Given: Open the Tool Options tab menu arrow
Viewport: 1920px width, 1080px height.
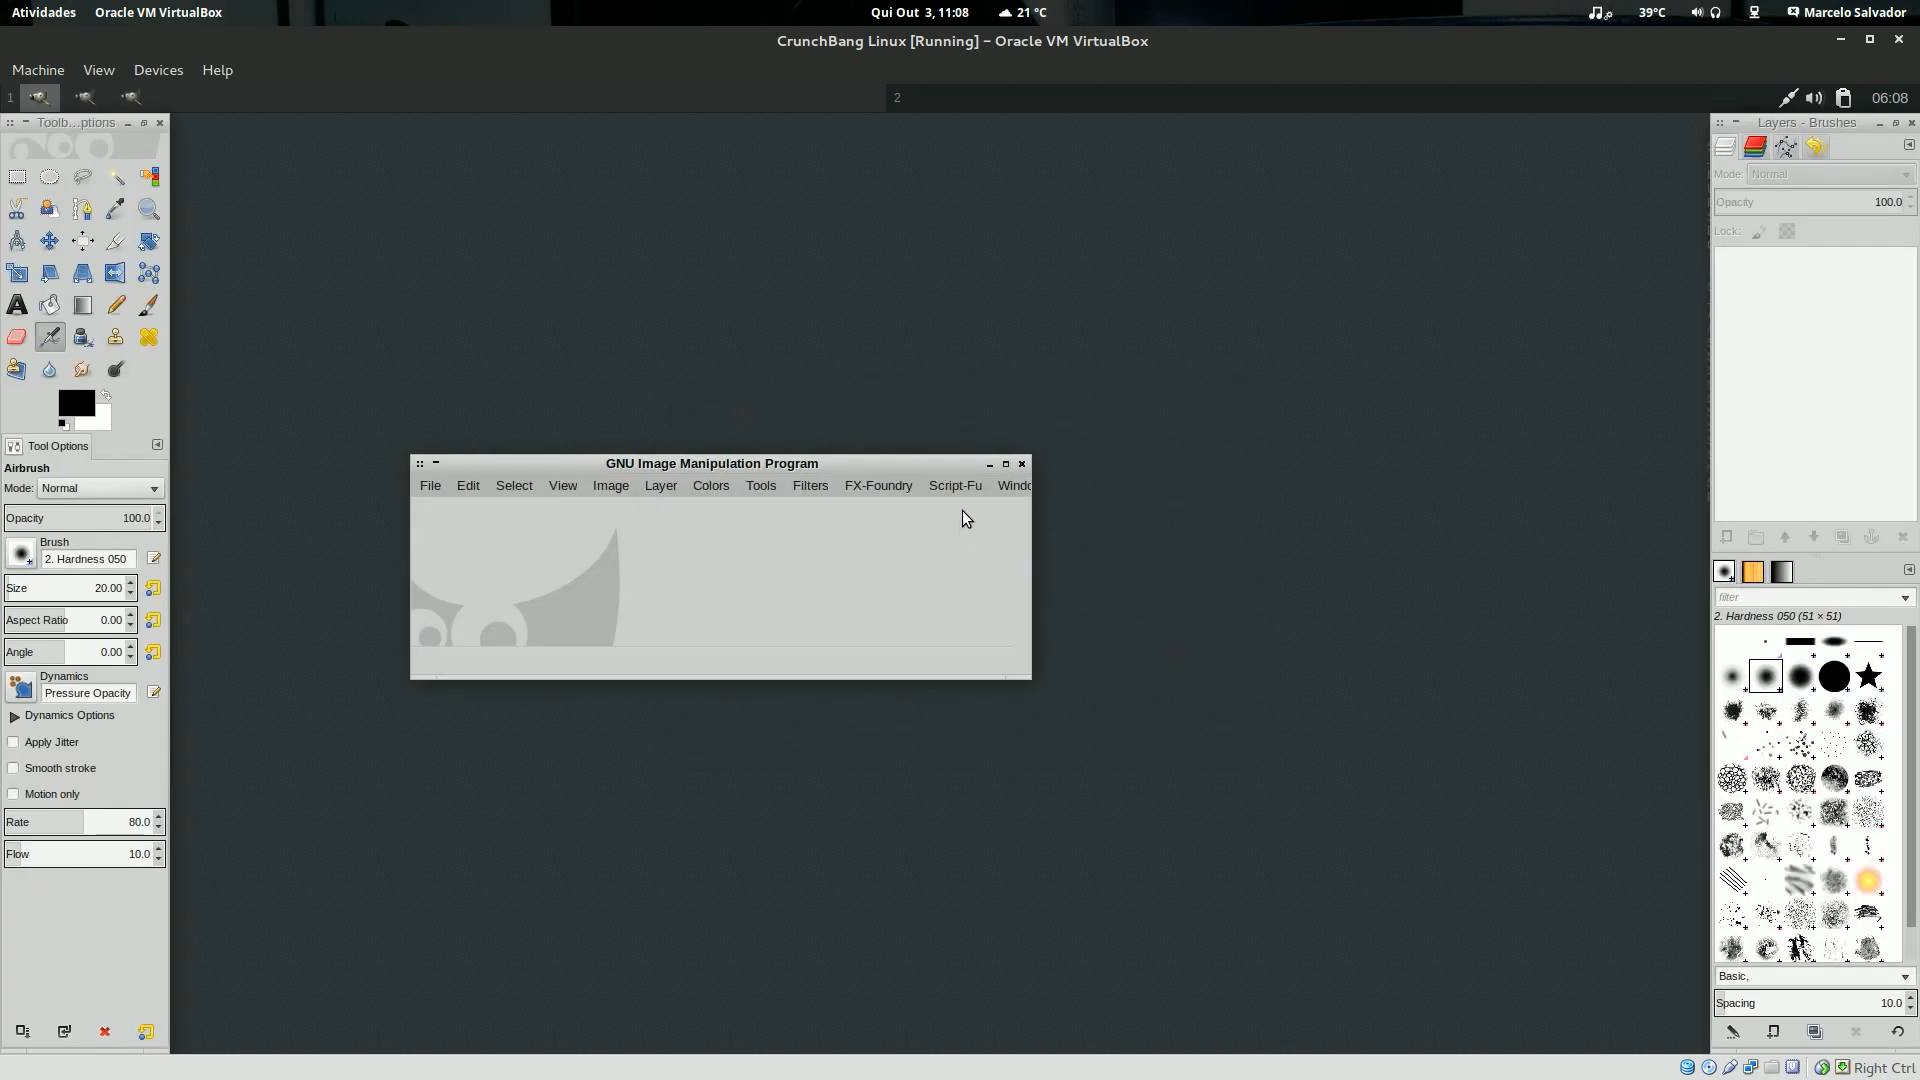Looking at the screenshot, I should pos(157,445).
